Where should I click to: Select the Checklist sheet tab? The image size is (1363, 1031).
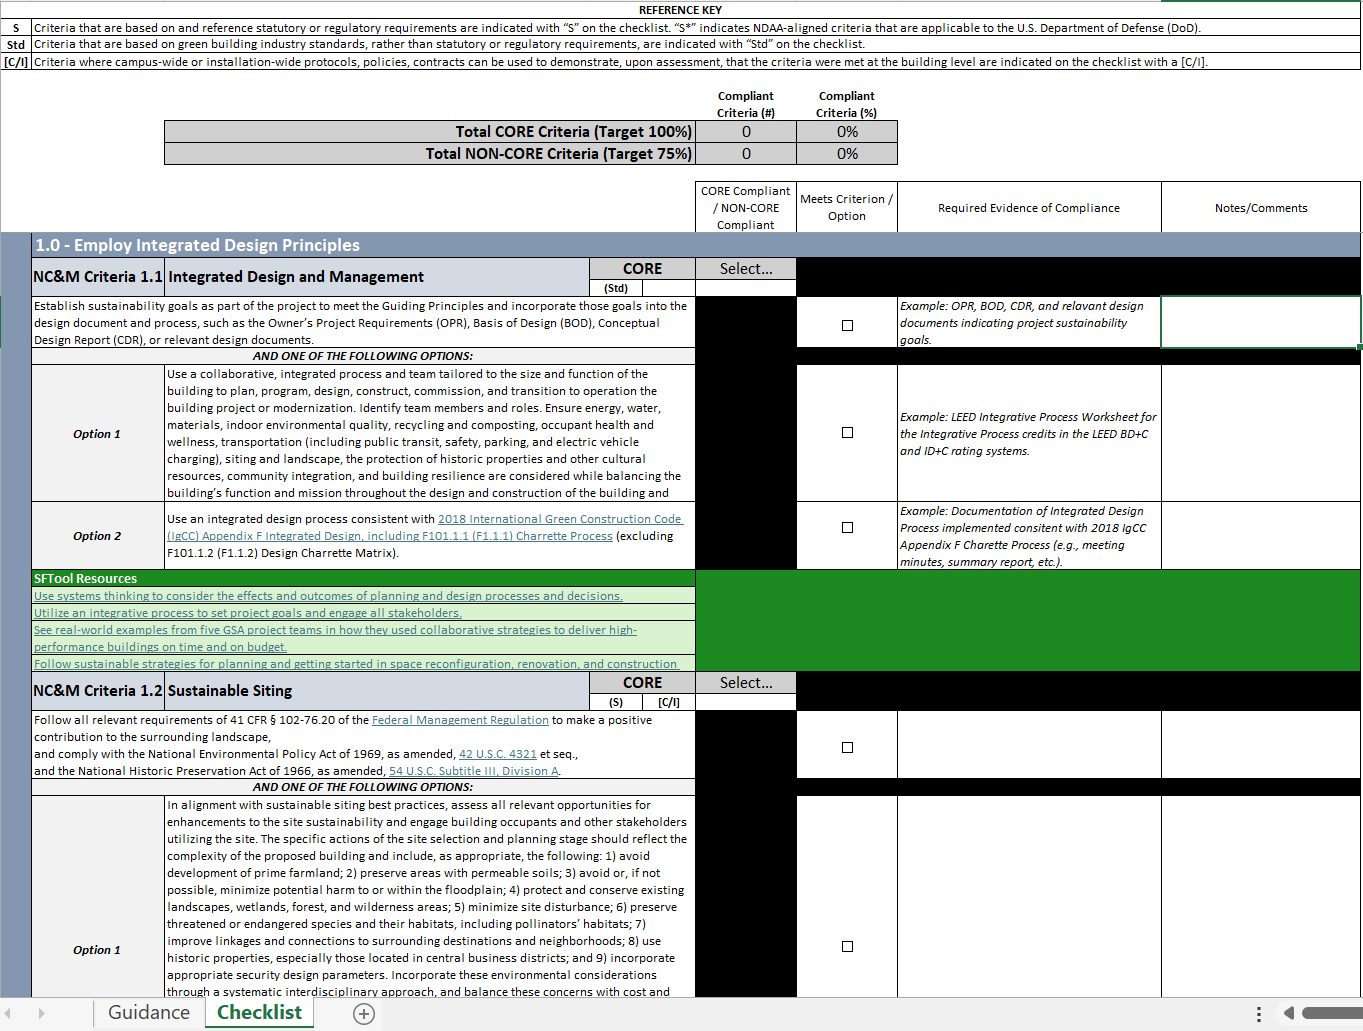pyautogui.click(x=259, y=1013)
